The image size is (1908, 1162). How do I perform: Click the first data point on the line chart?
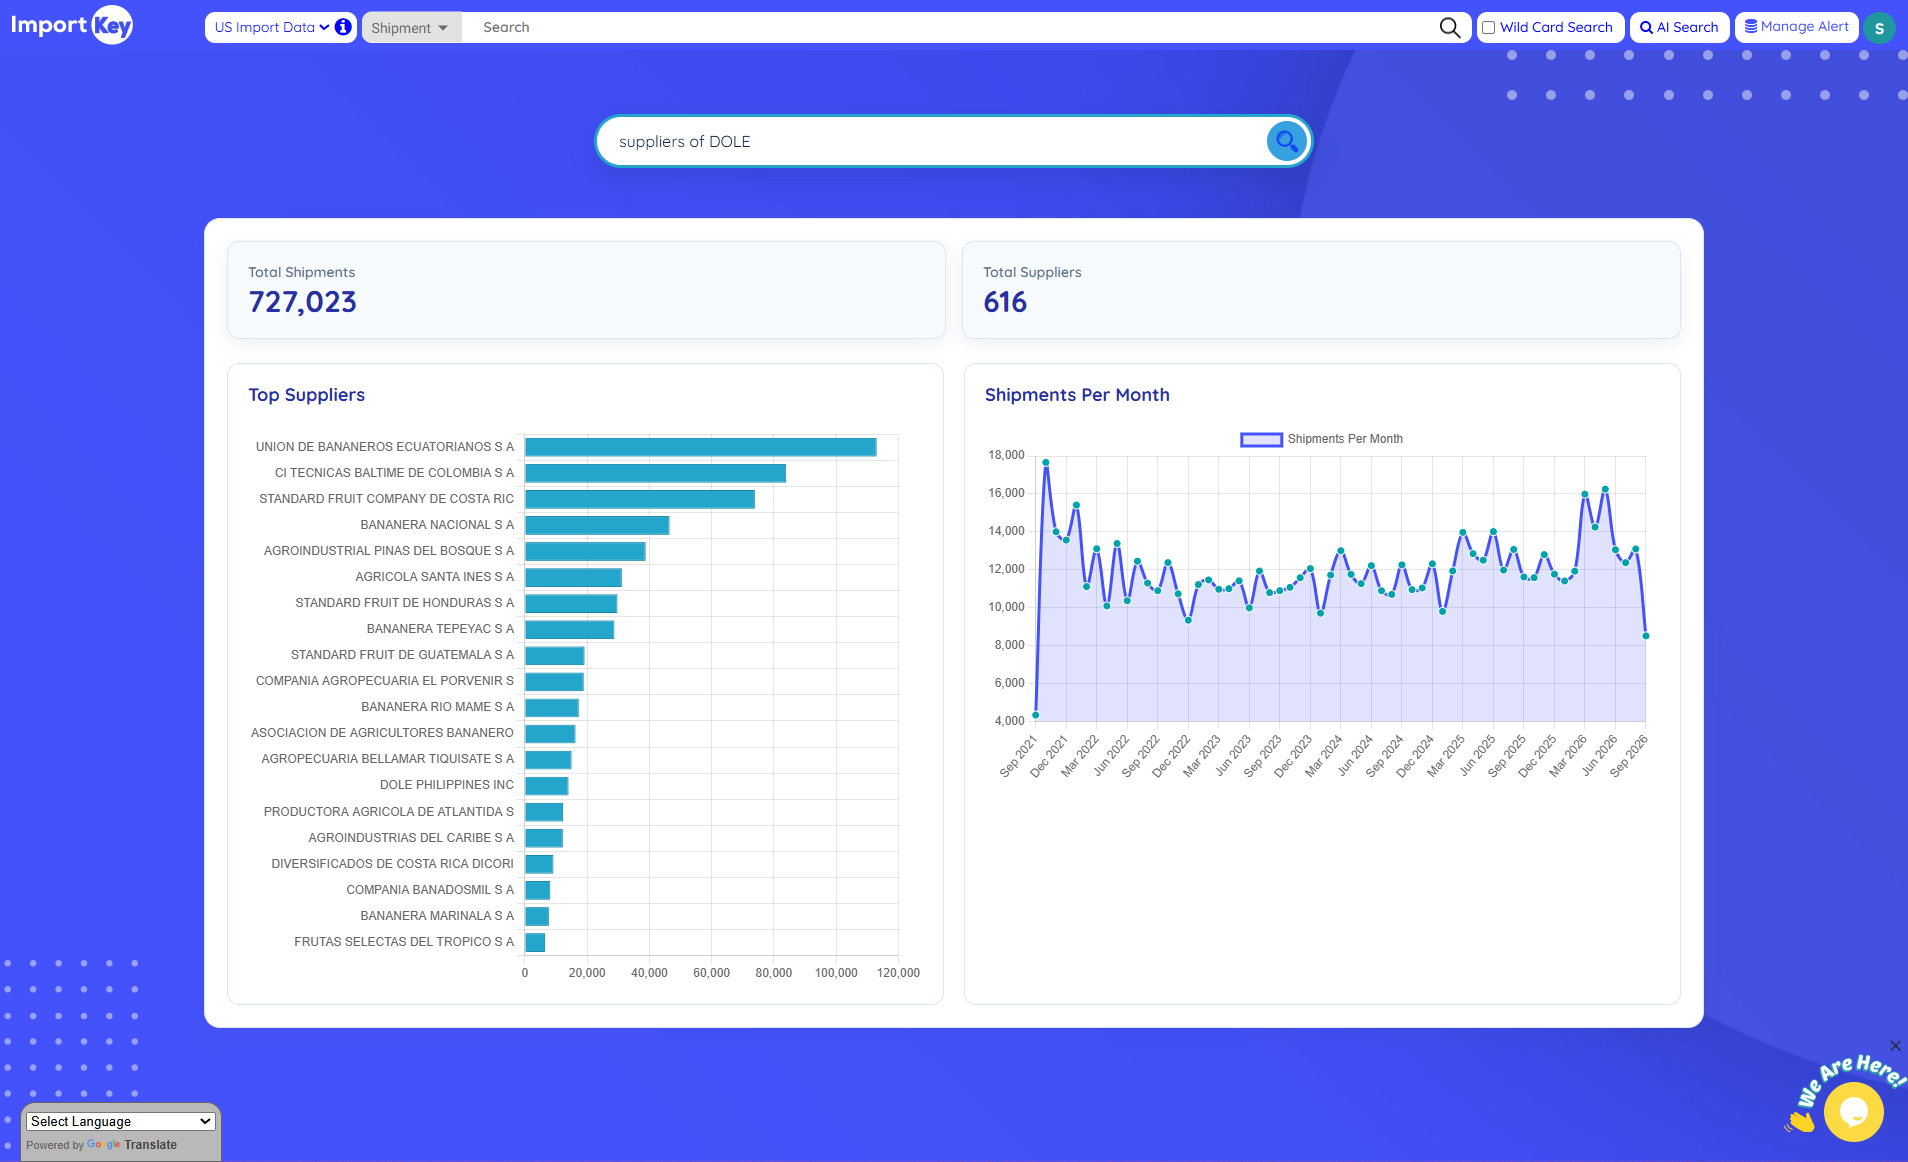(x=1036, y=715)
